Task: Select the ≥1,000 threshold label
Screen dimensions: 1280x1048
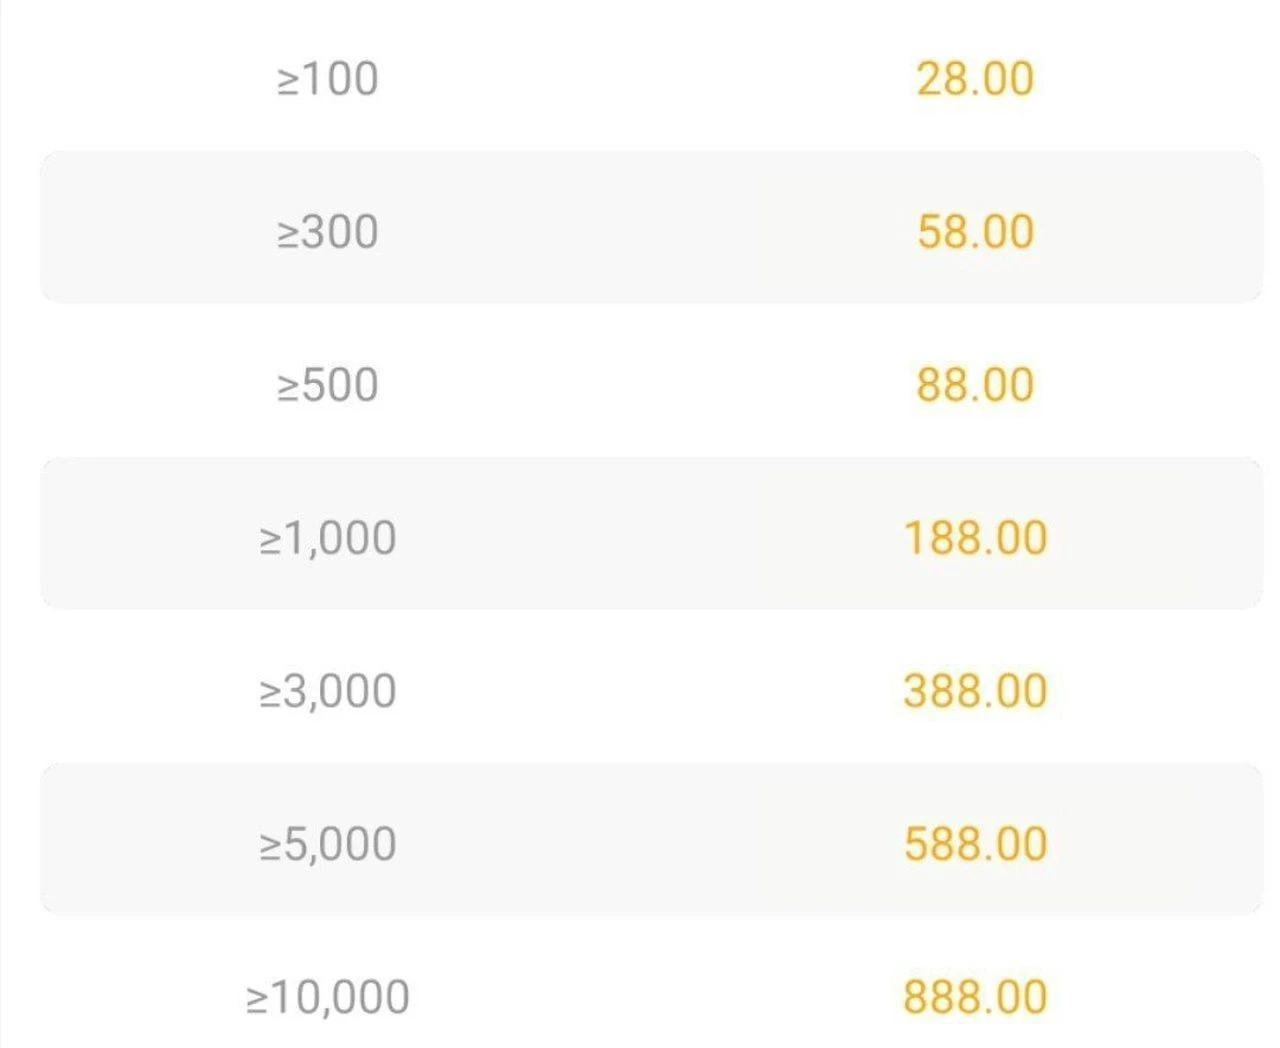Action: coord(327,538)
